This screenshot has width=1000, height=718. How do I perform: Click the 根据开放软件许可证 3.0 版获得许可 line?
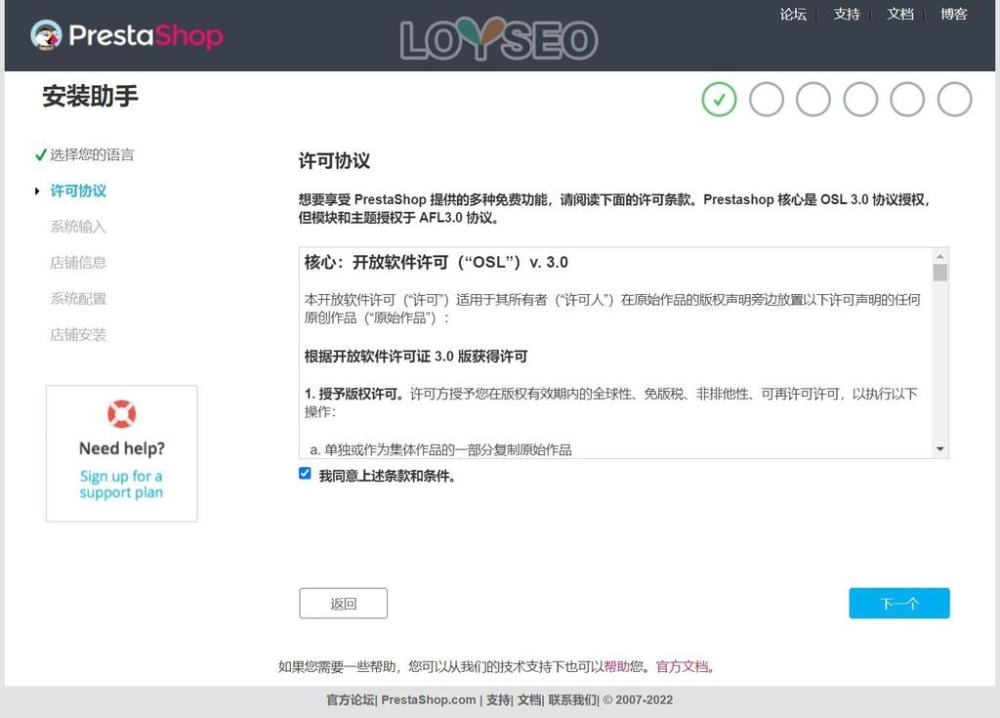pyautogui.click(x=416, y=356)
